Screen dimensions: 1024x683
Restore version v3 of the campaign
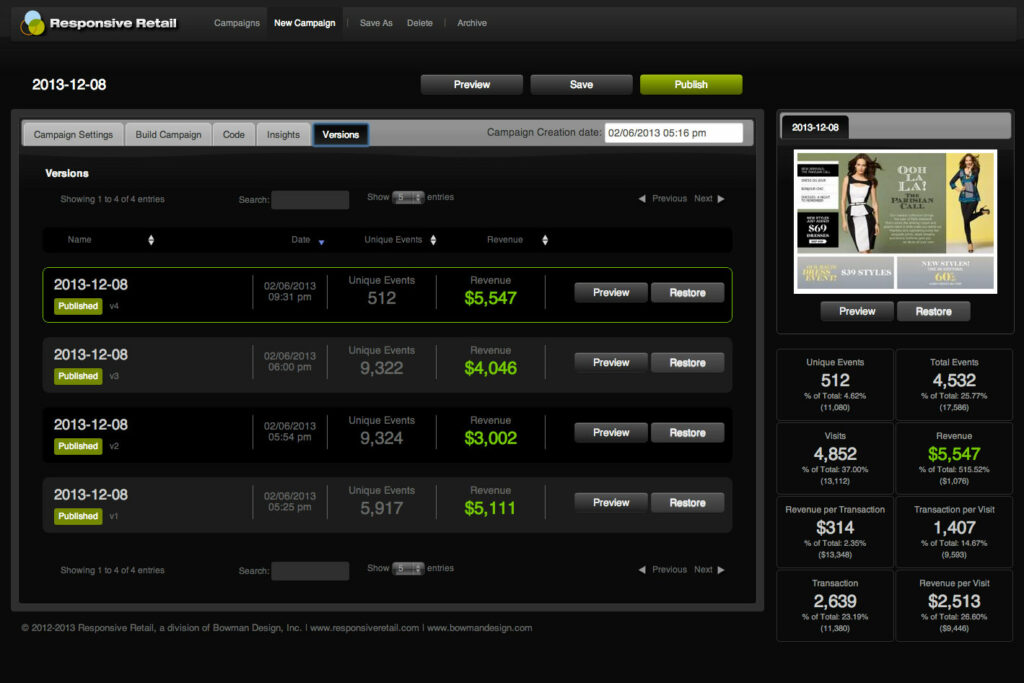pos(688,362)
